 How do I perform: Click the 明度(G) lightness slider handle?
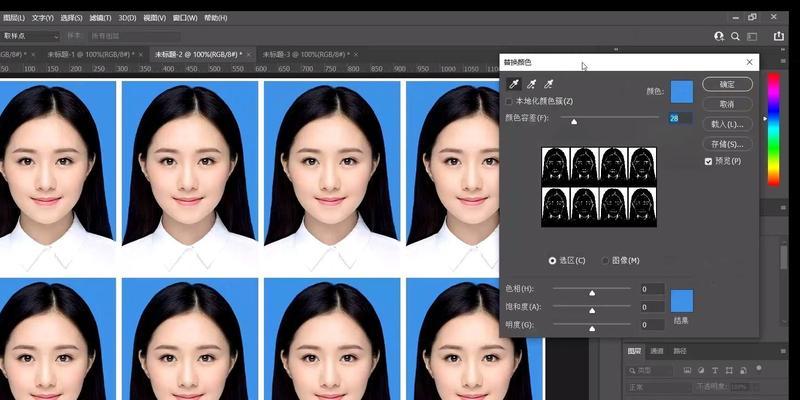point(592,329)
